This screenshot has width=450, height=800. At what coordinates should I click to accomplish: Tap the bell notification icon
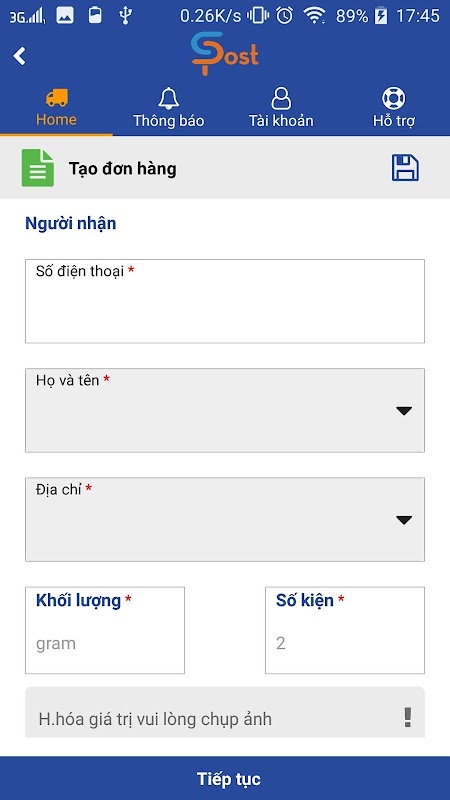pyautogui.click(x=168, y=98)
